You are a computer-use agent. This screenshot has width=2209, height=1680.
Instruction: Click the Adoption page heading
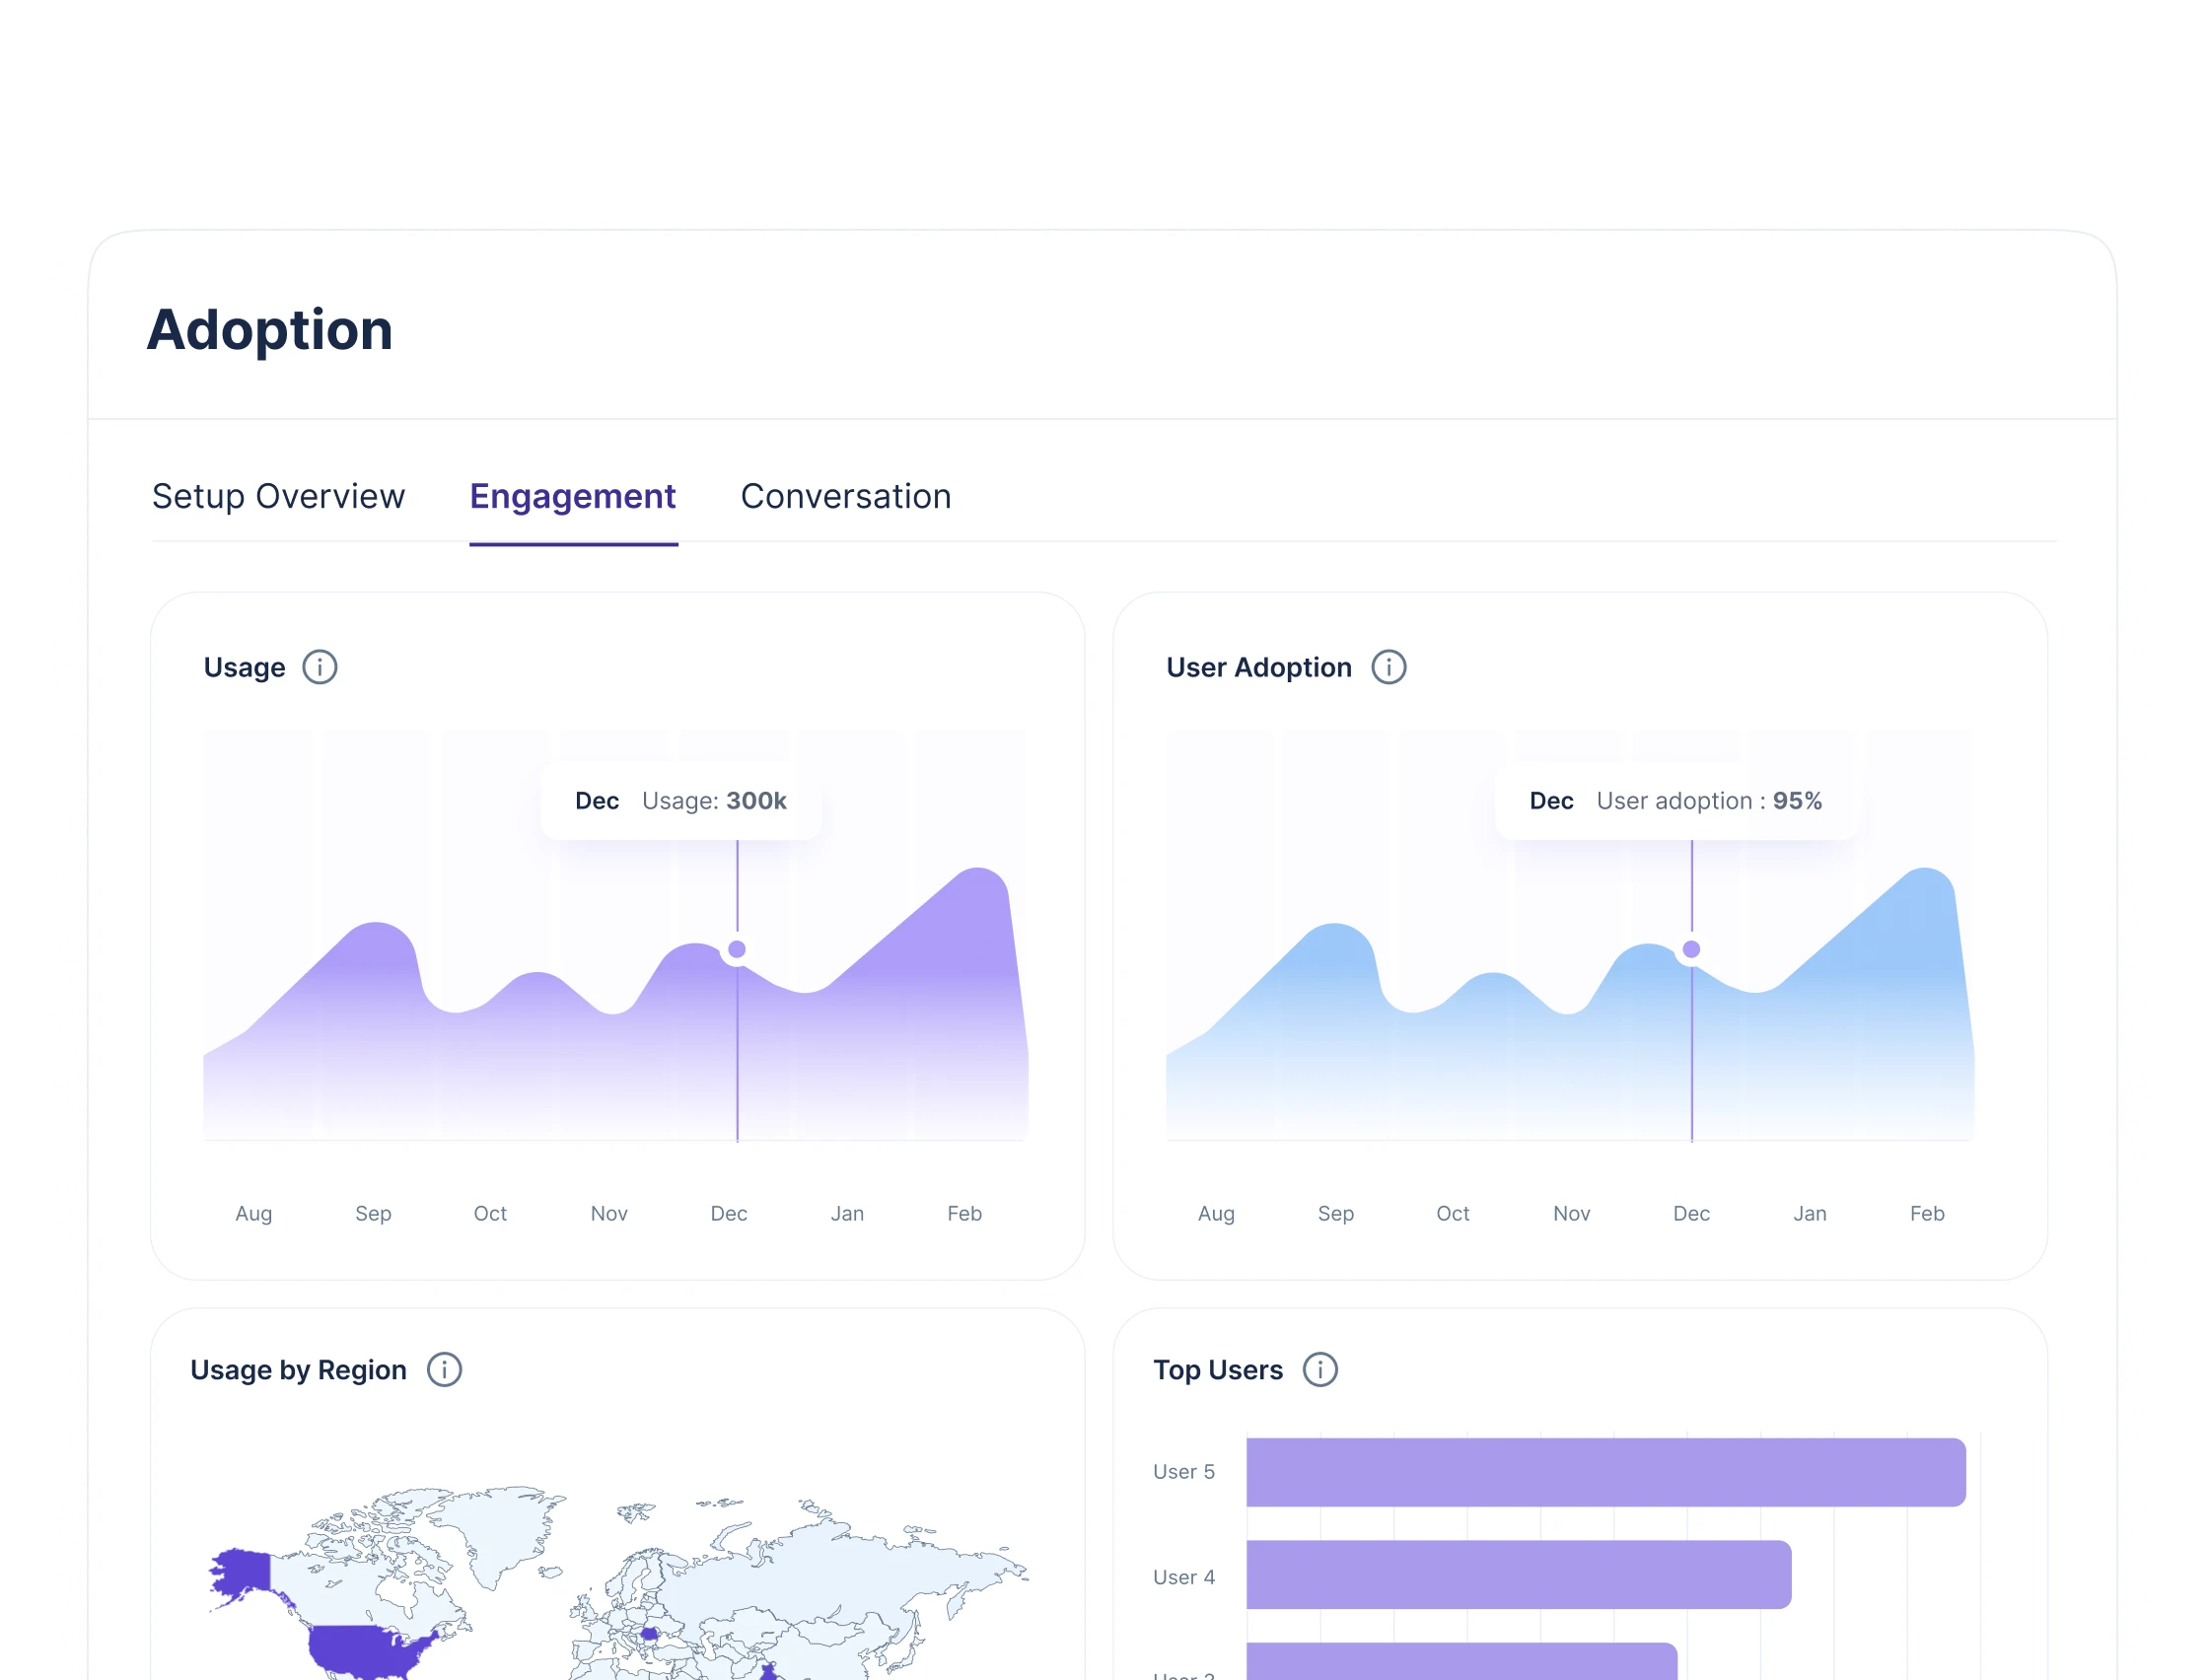point(270,330)
